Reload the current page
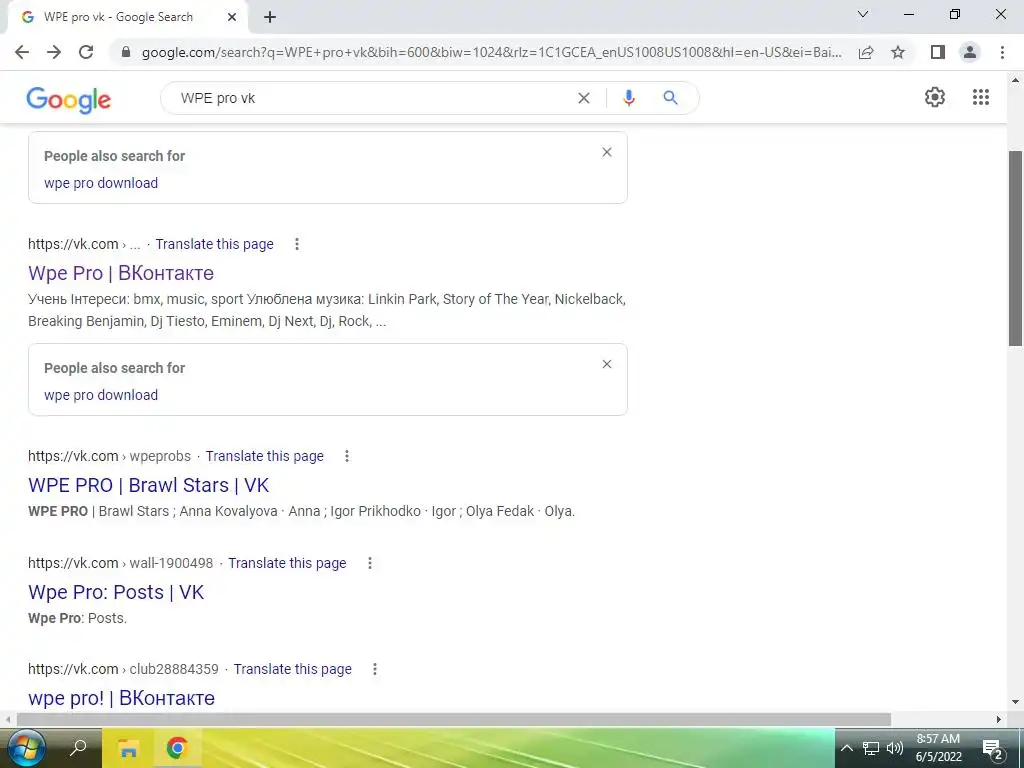 86,52
